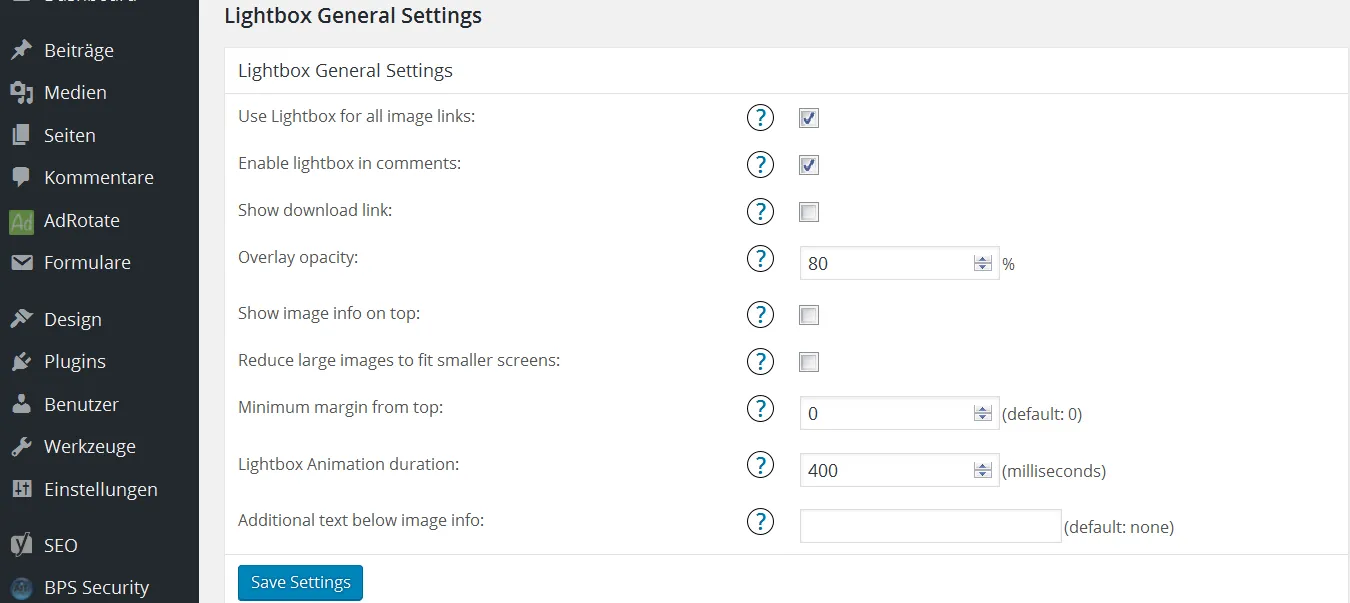Open the Yoast SEO icon in sidebar
Screen dimensions: 1350x603
tap(22, 546)
